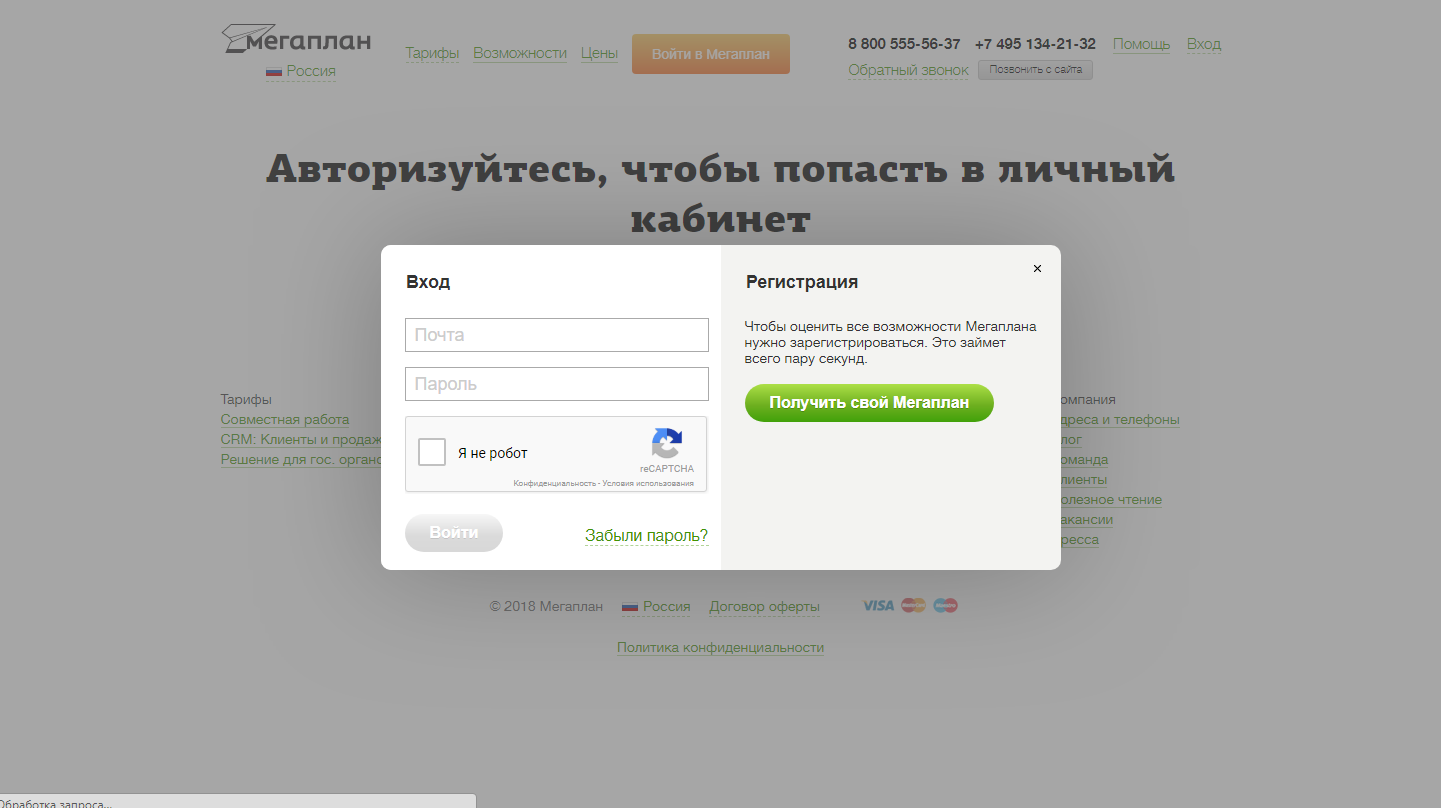Open the Цены menu item
1441x808 pixels.
click(x=599, y=53)
